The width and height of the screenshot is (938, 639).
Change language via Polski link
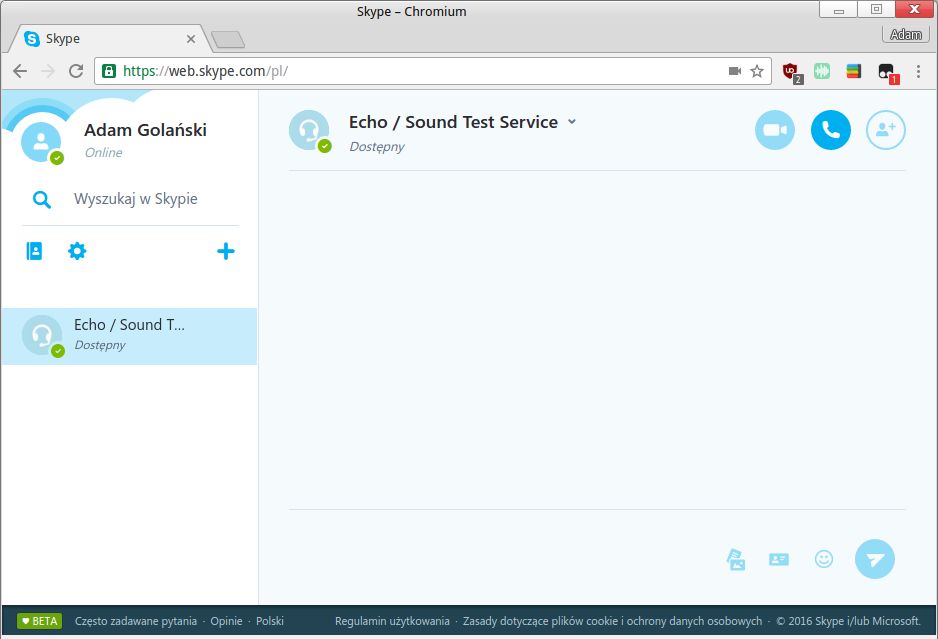click(270, 621)
